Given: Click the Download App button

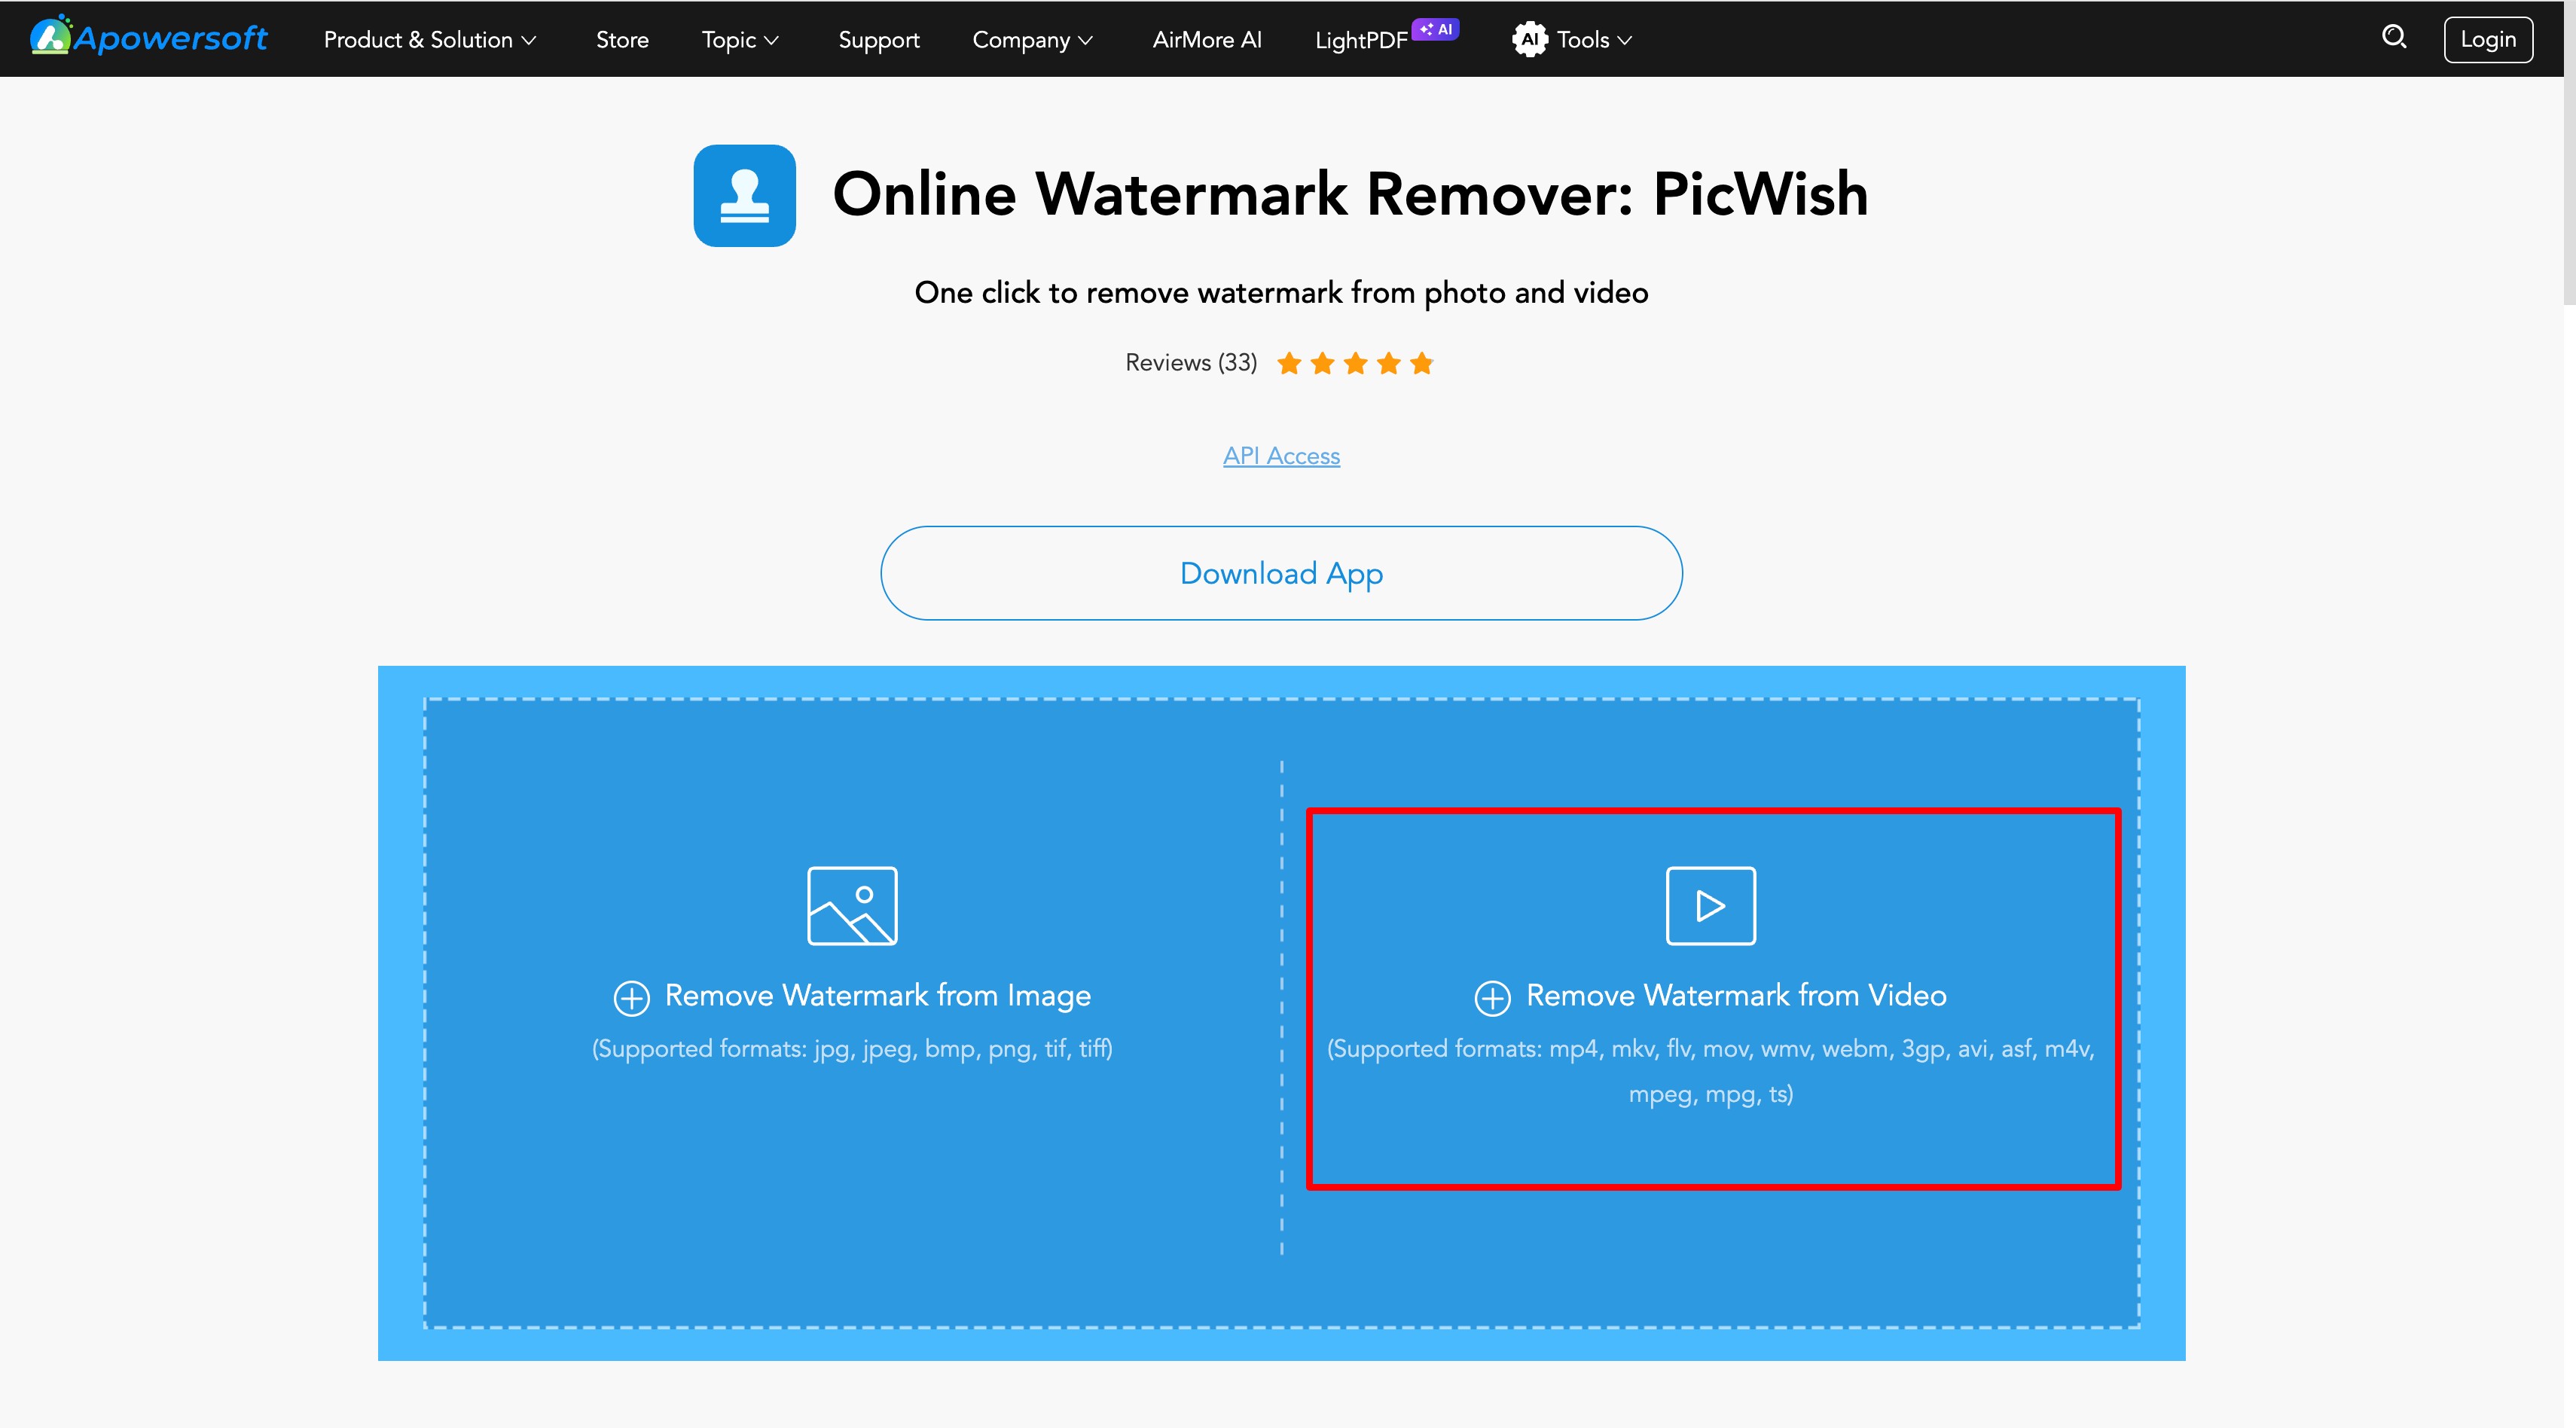Looking at the screenshot, I should point(1281,573).
